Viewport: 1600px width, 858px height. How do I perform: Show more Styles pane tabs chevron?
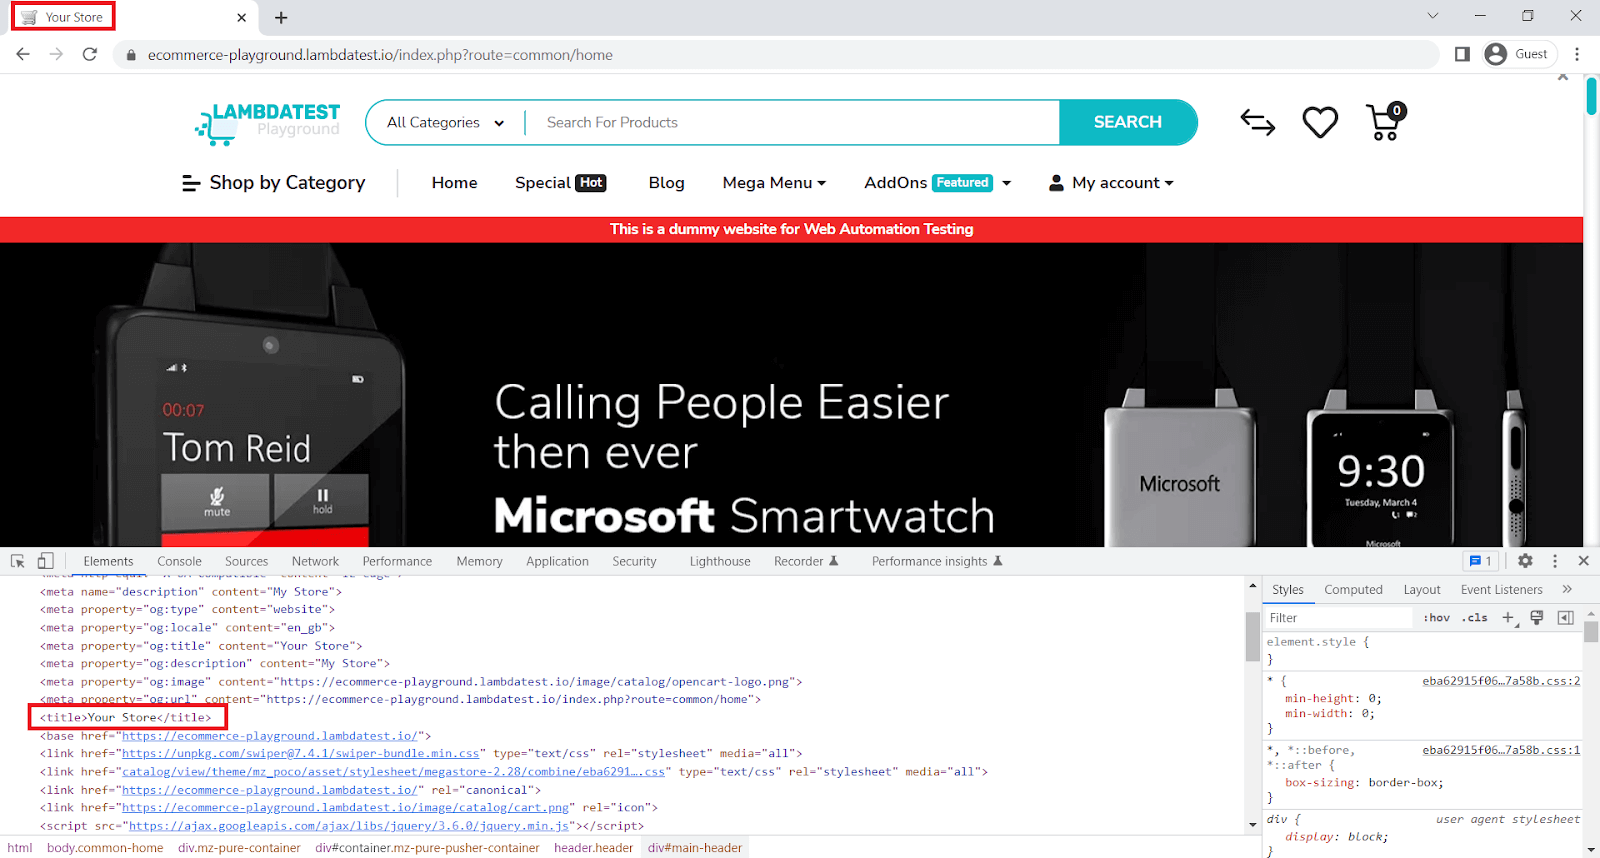click(1567, 589)
